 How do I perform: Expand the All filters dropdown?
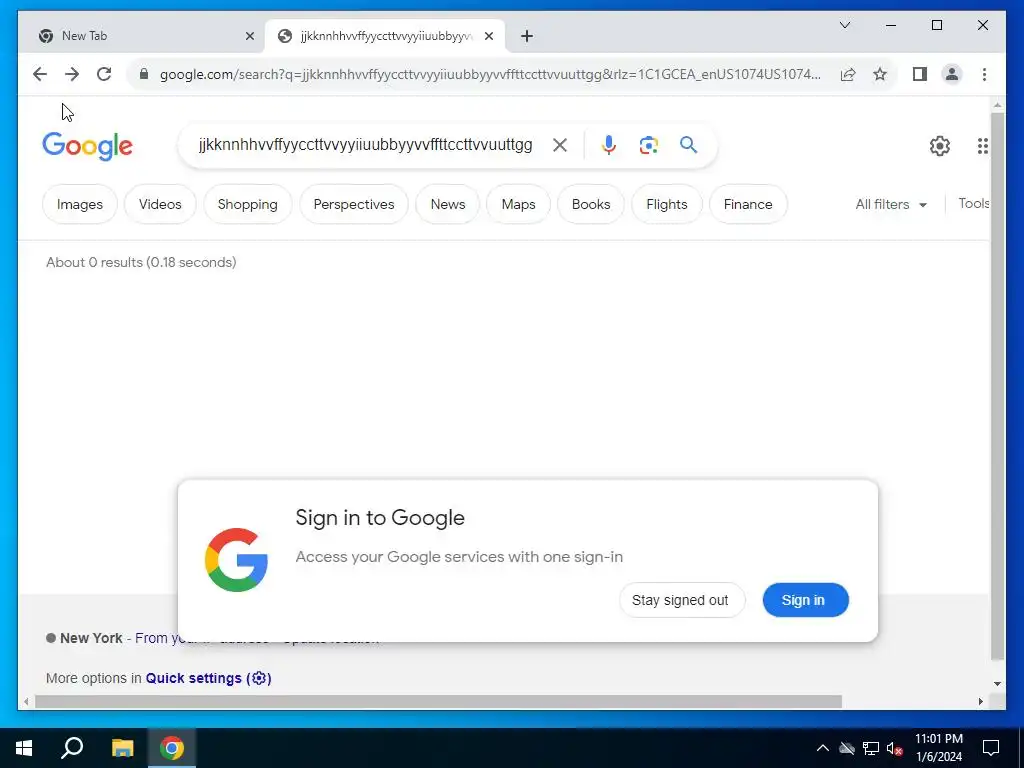coord(891,204)
